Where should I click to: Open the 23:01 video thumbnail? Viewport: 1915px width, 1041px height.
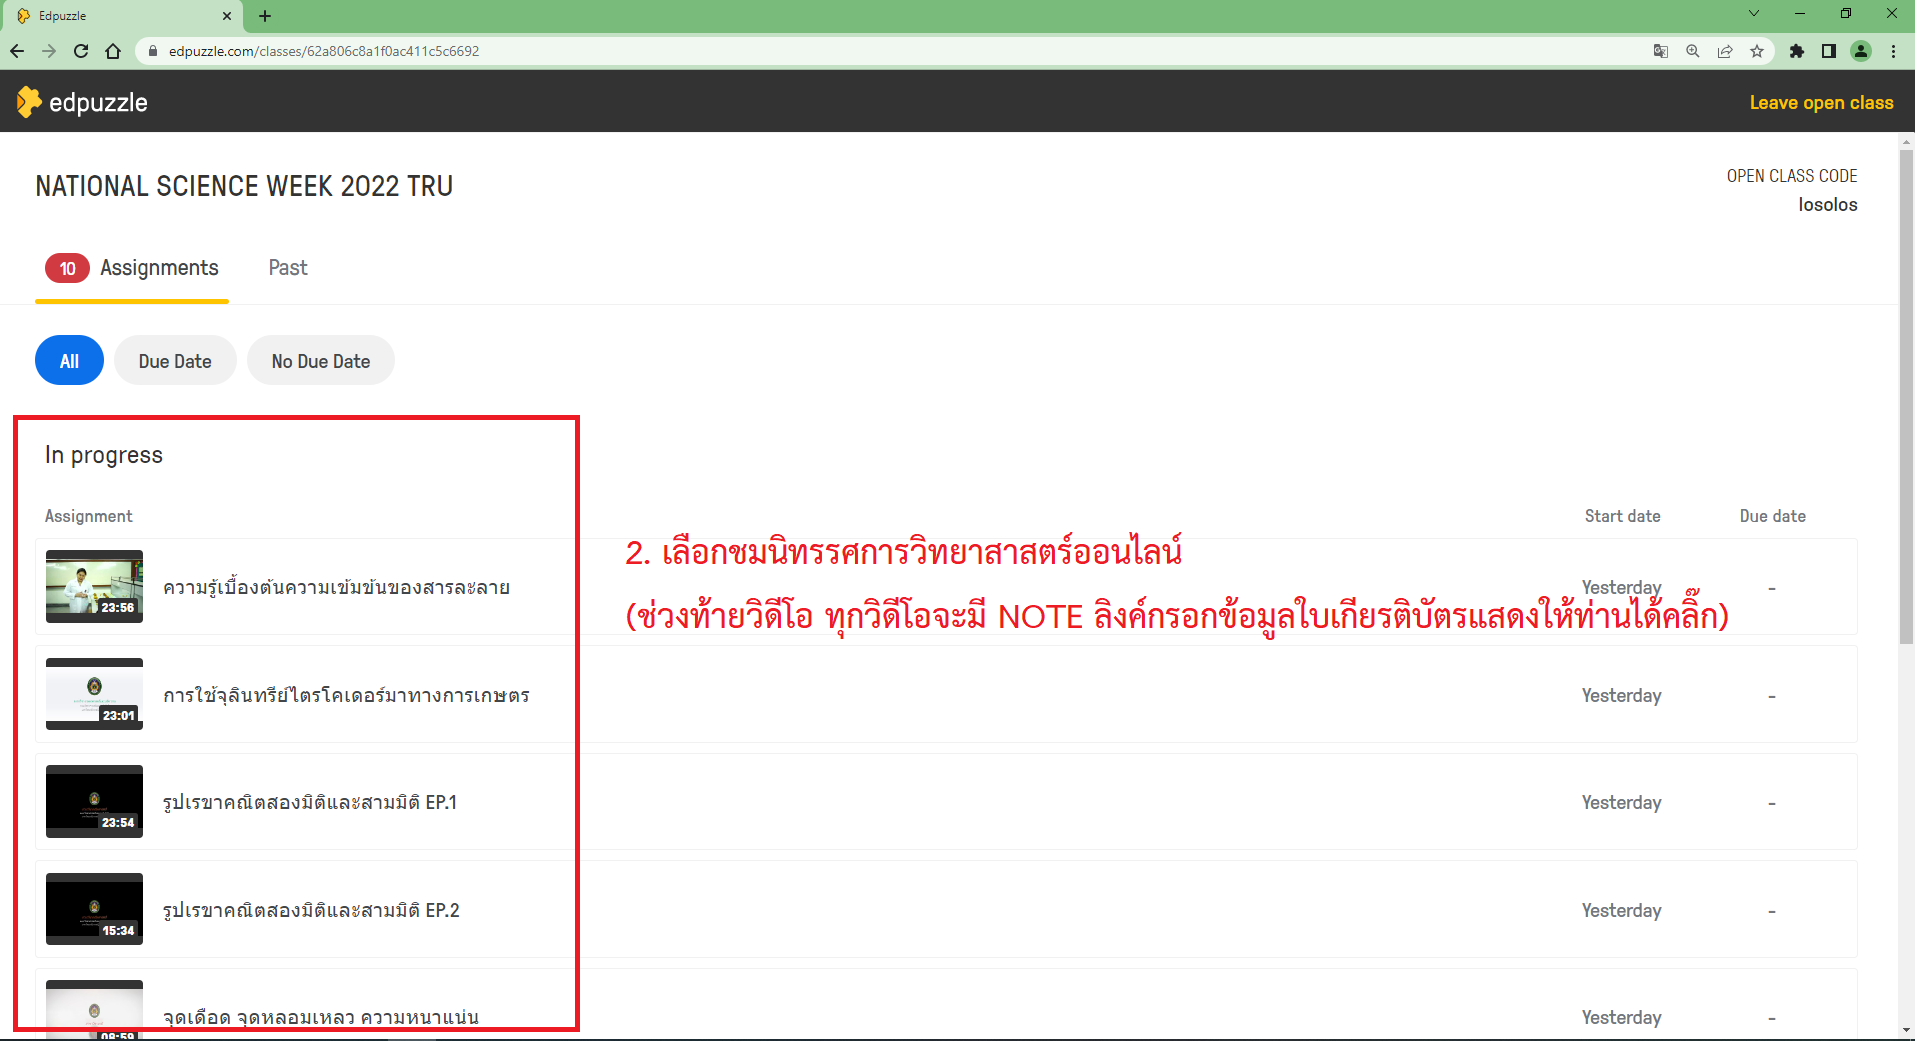point(94,694)
